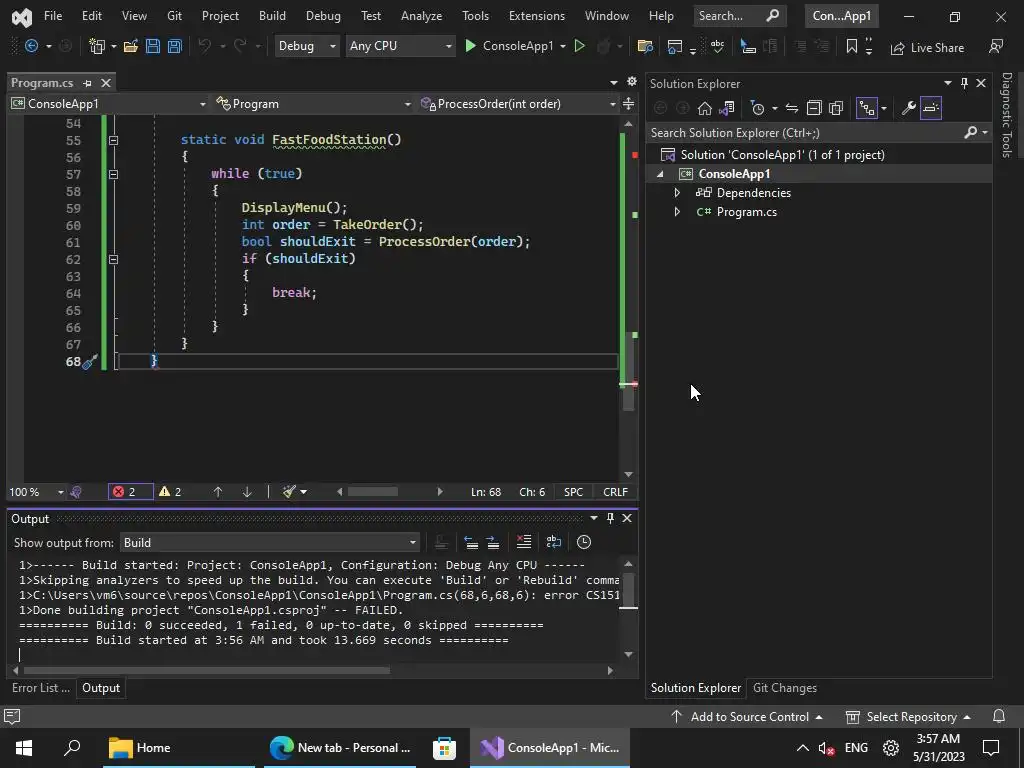The image size is (1024, 768).
Task: Open the ProcessOrder(int order) member dropdown
Action: [518, 104]
